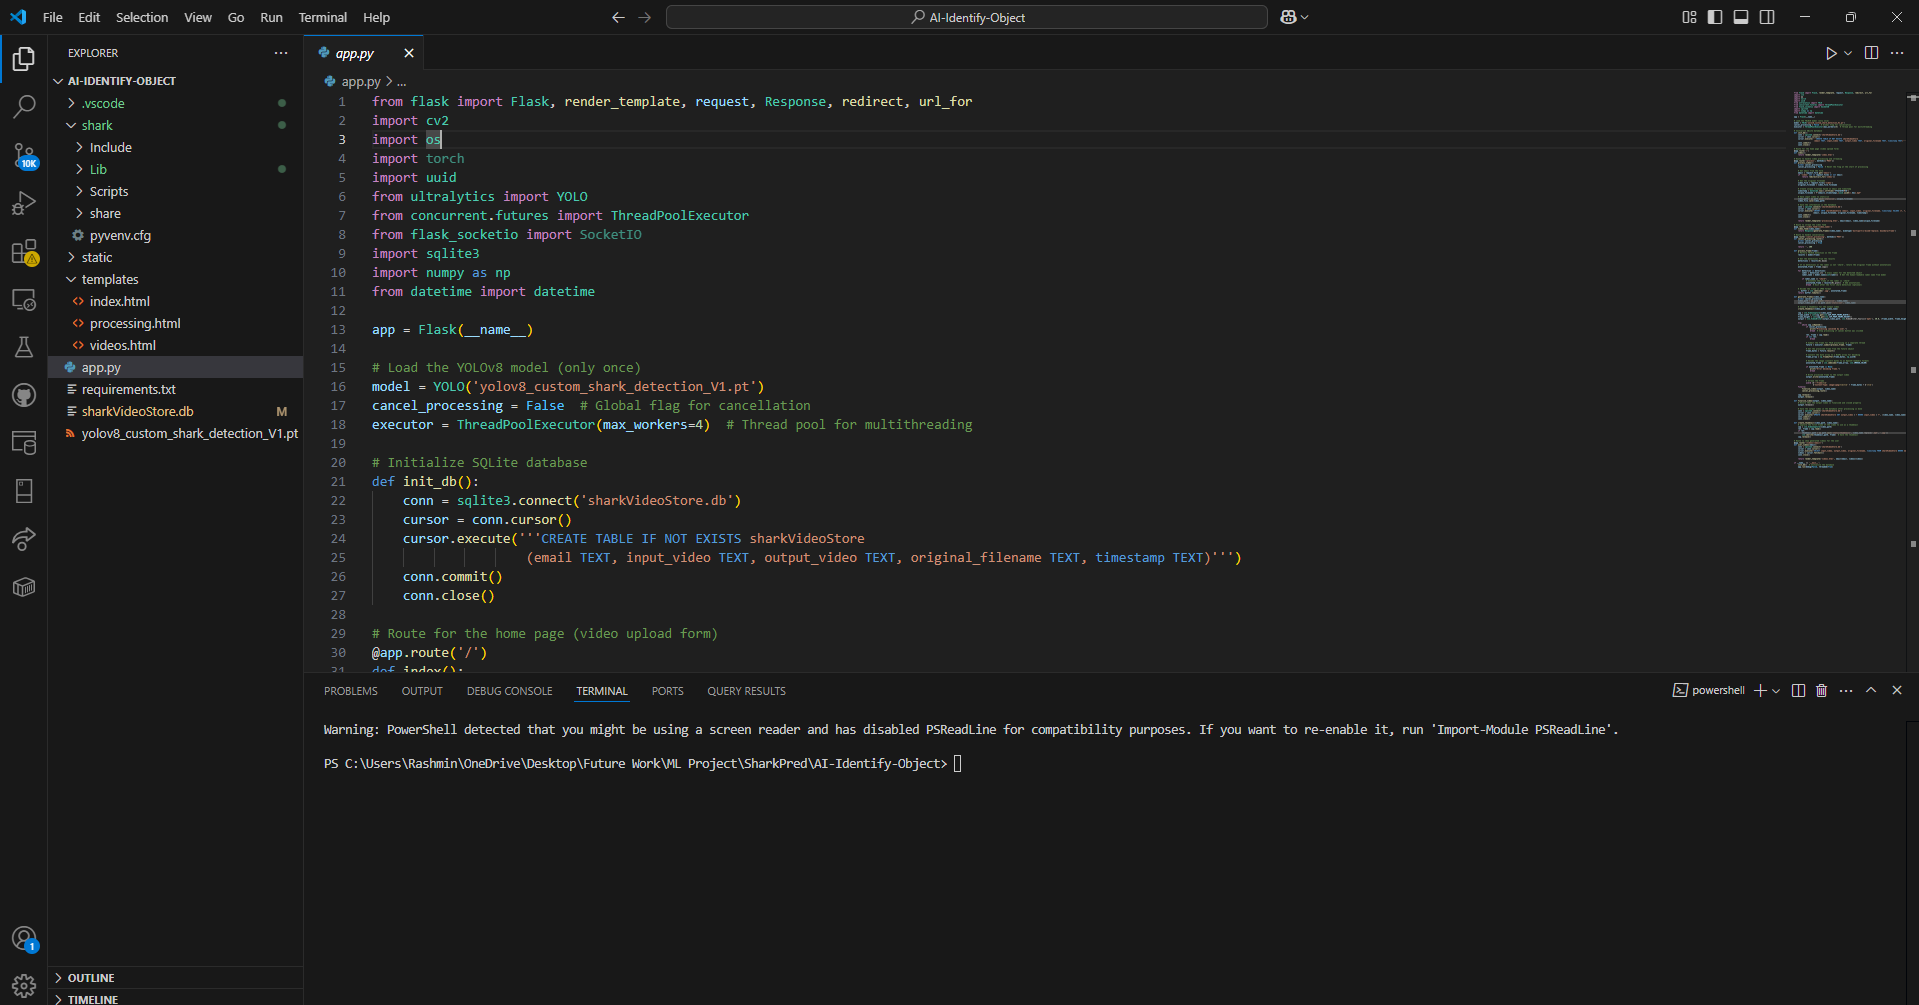Image resolution: width=1919 pixels, height=1005 pixels.
Task: Open the Manage gear icon
Action: click(24, 986)
